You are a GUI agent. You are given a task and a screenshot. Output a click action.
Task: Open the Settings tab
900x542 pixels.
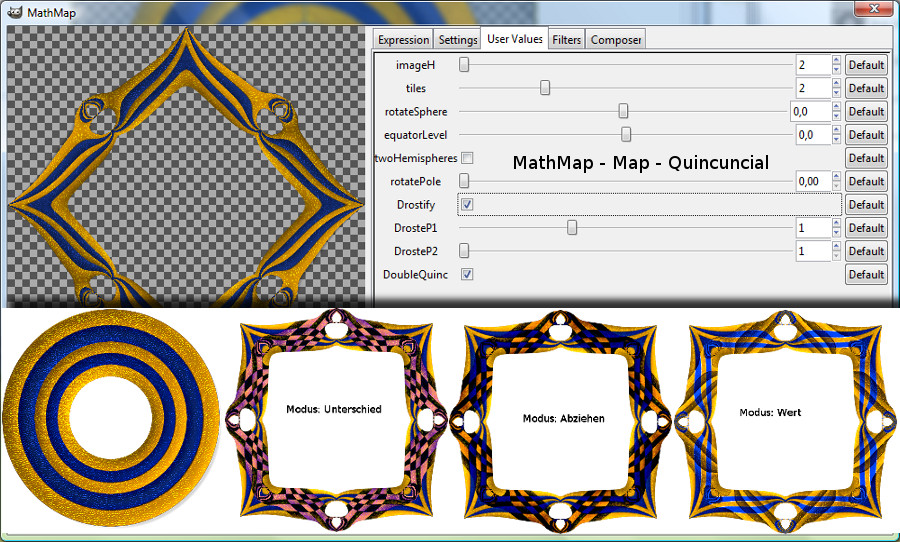458,40
